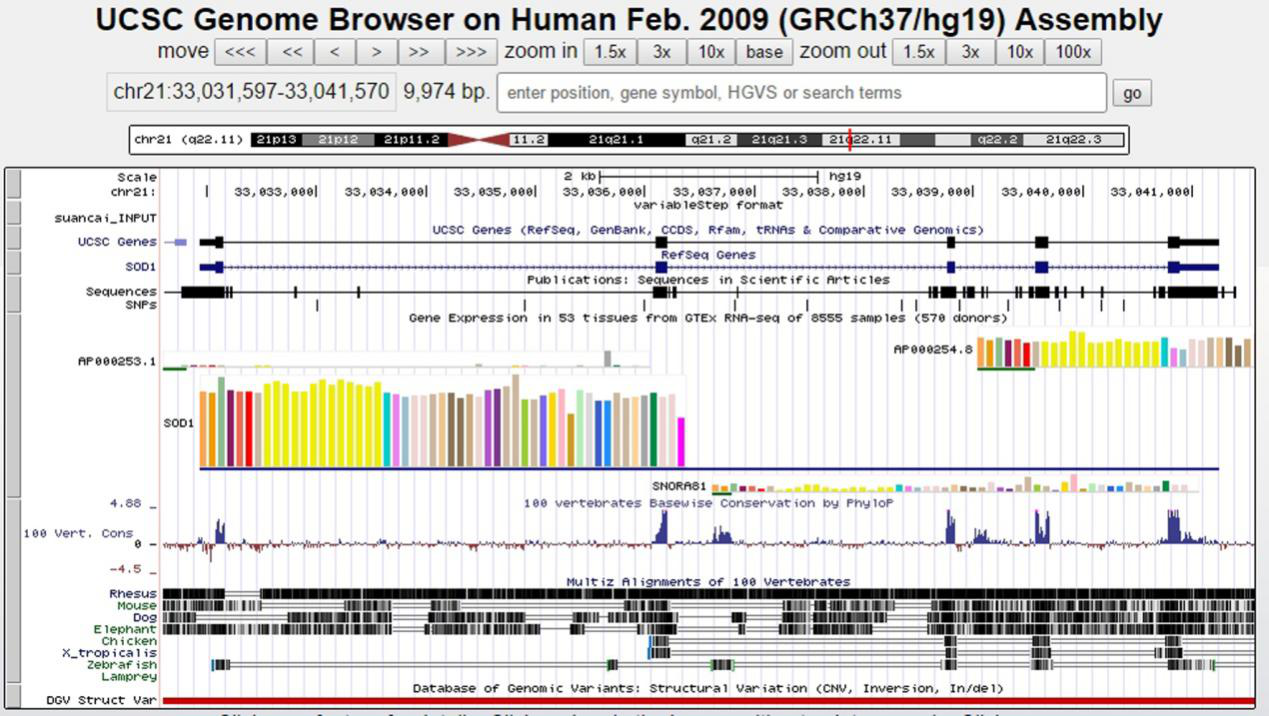
Task: Click the 100 Vert. Cons track label
Action: tap(78, 534)
